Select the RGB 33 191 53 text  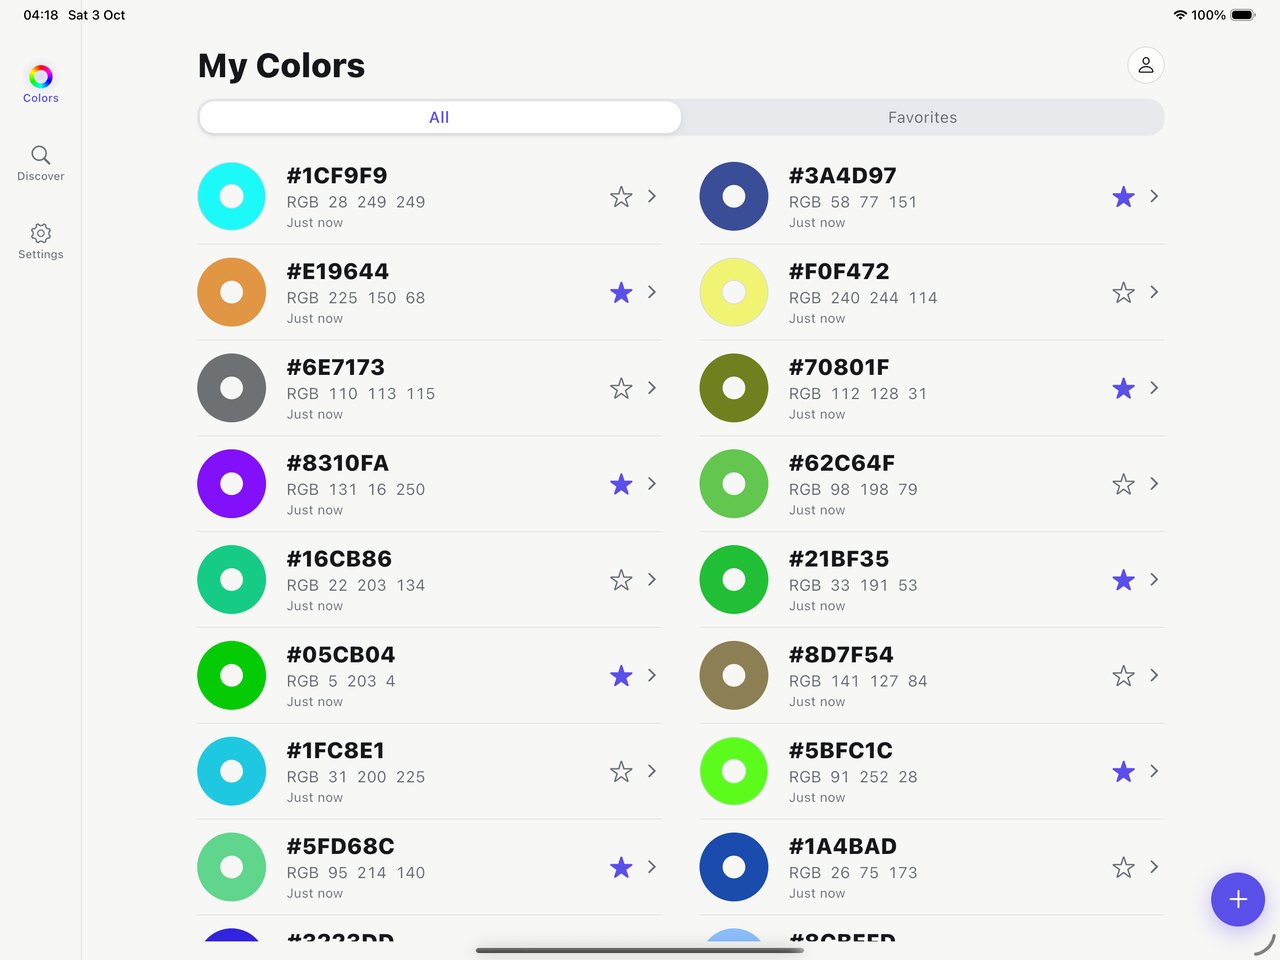pyautogui.click(x=853, y=585)
